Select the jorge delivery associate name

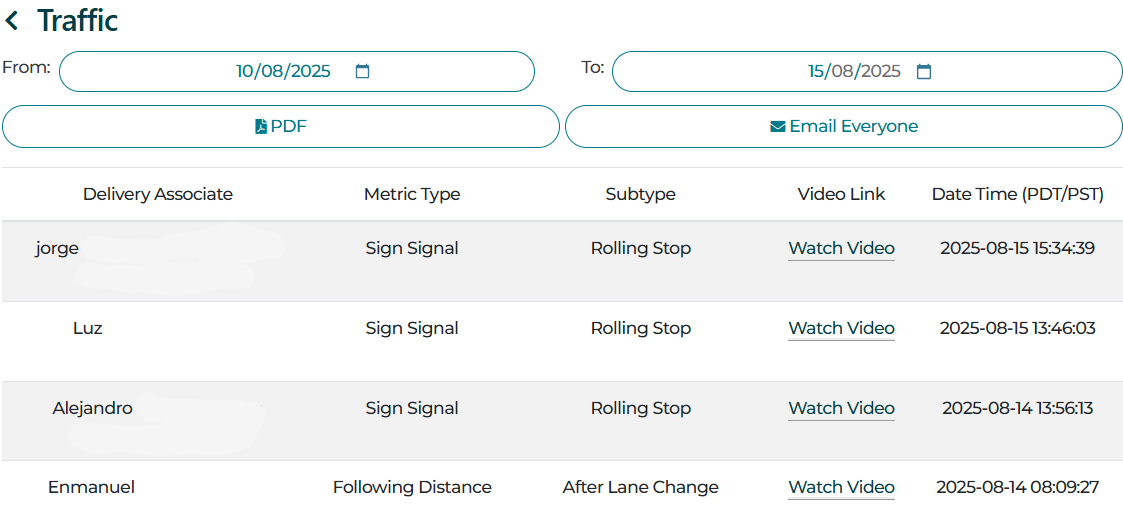pos(57,248)
